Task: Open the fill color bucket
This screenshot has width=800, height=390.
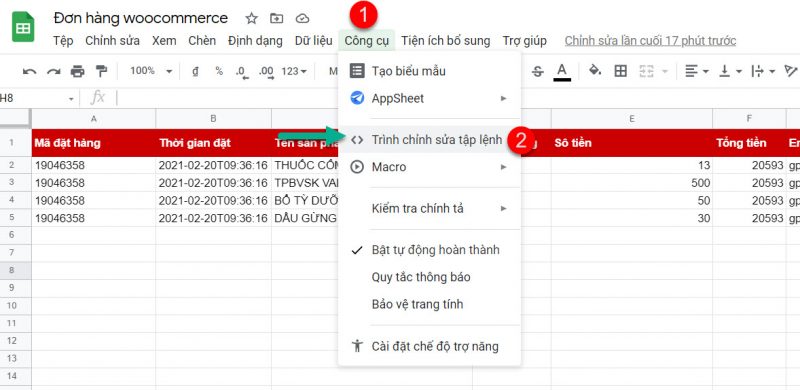Action: pos(595,70)
